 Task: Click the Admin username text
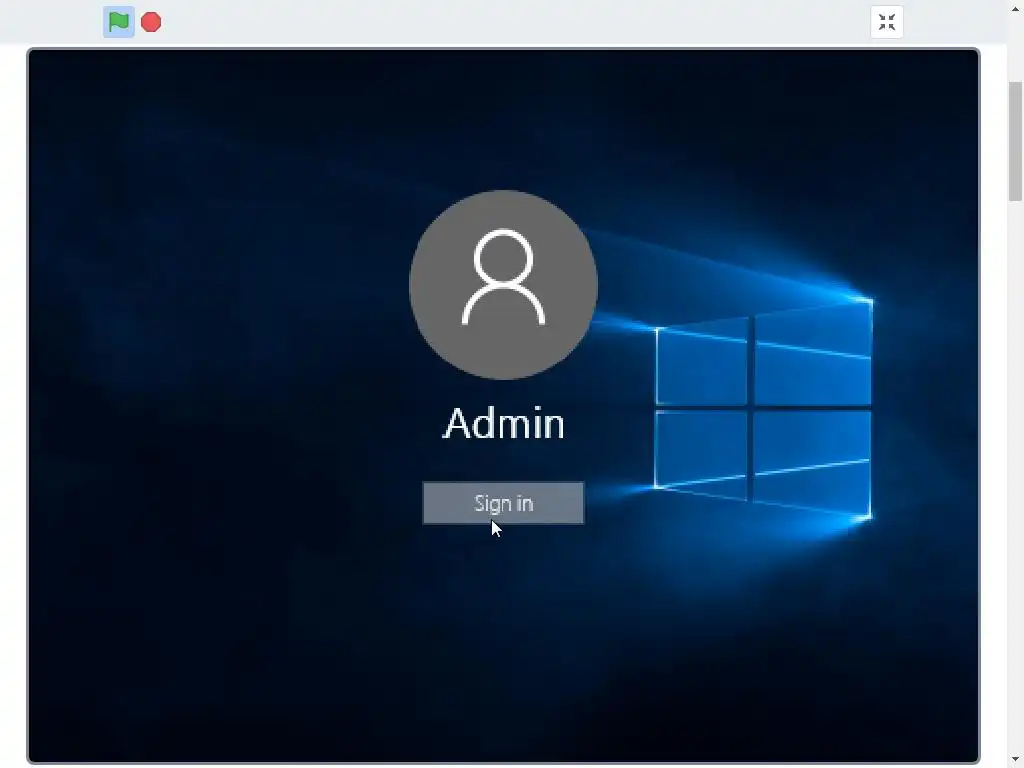coord(504,423)
